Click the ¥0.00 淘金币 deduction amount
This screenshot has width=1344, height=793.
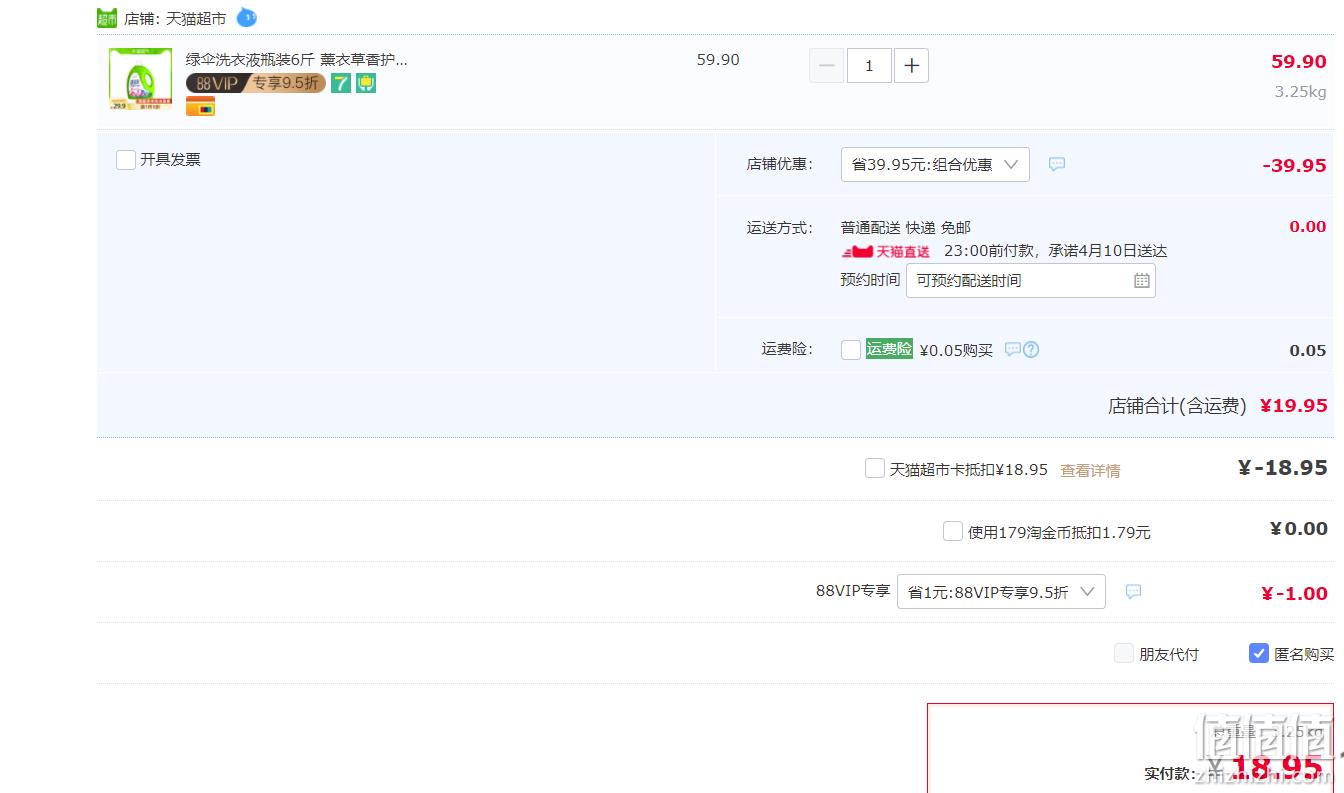[x=1299, y=529]
